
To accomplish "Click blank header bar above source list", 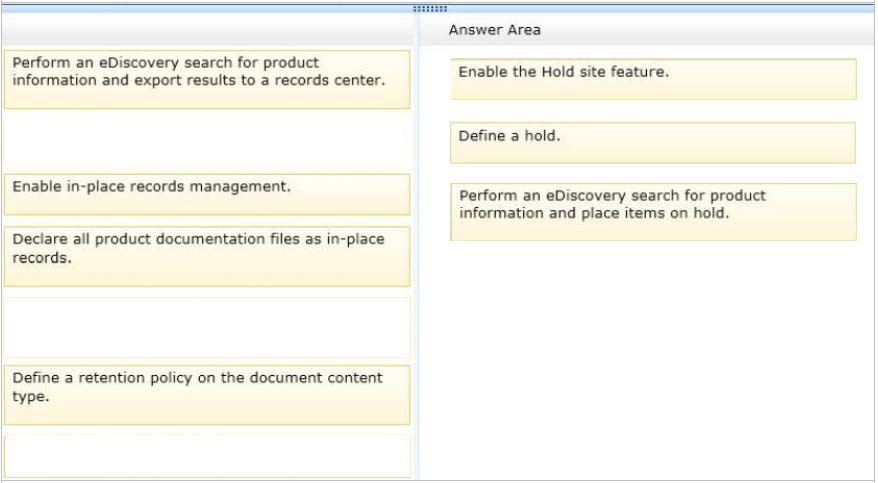I will coord(207,30).
